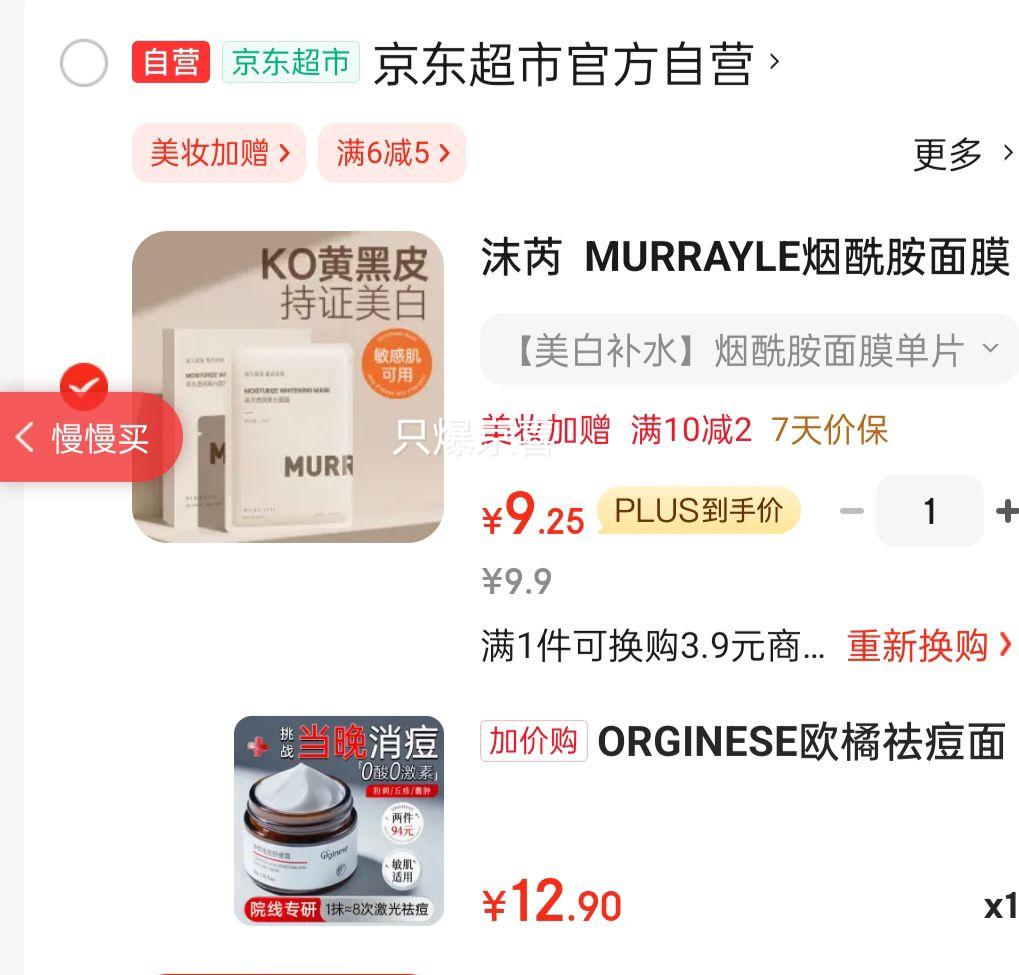Open the 烟酰胺面膜单片 variant dropdown
1019x975 pixels.
point(749,350)
